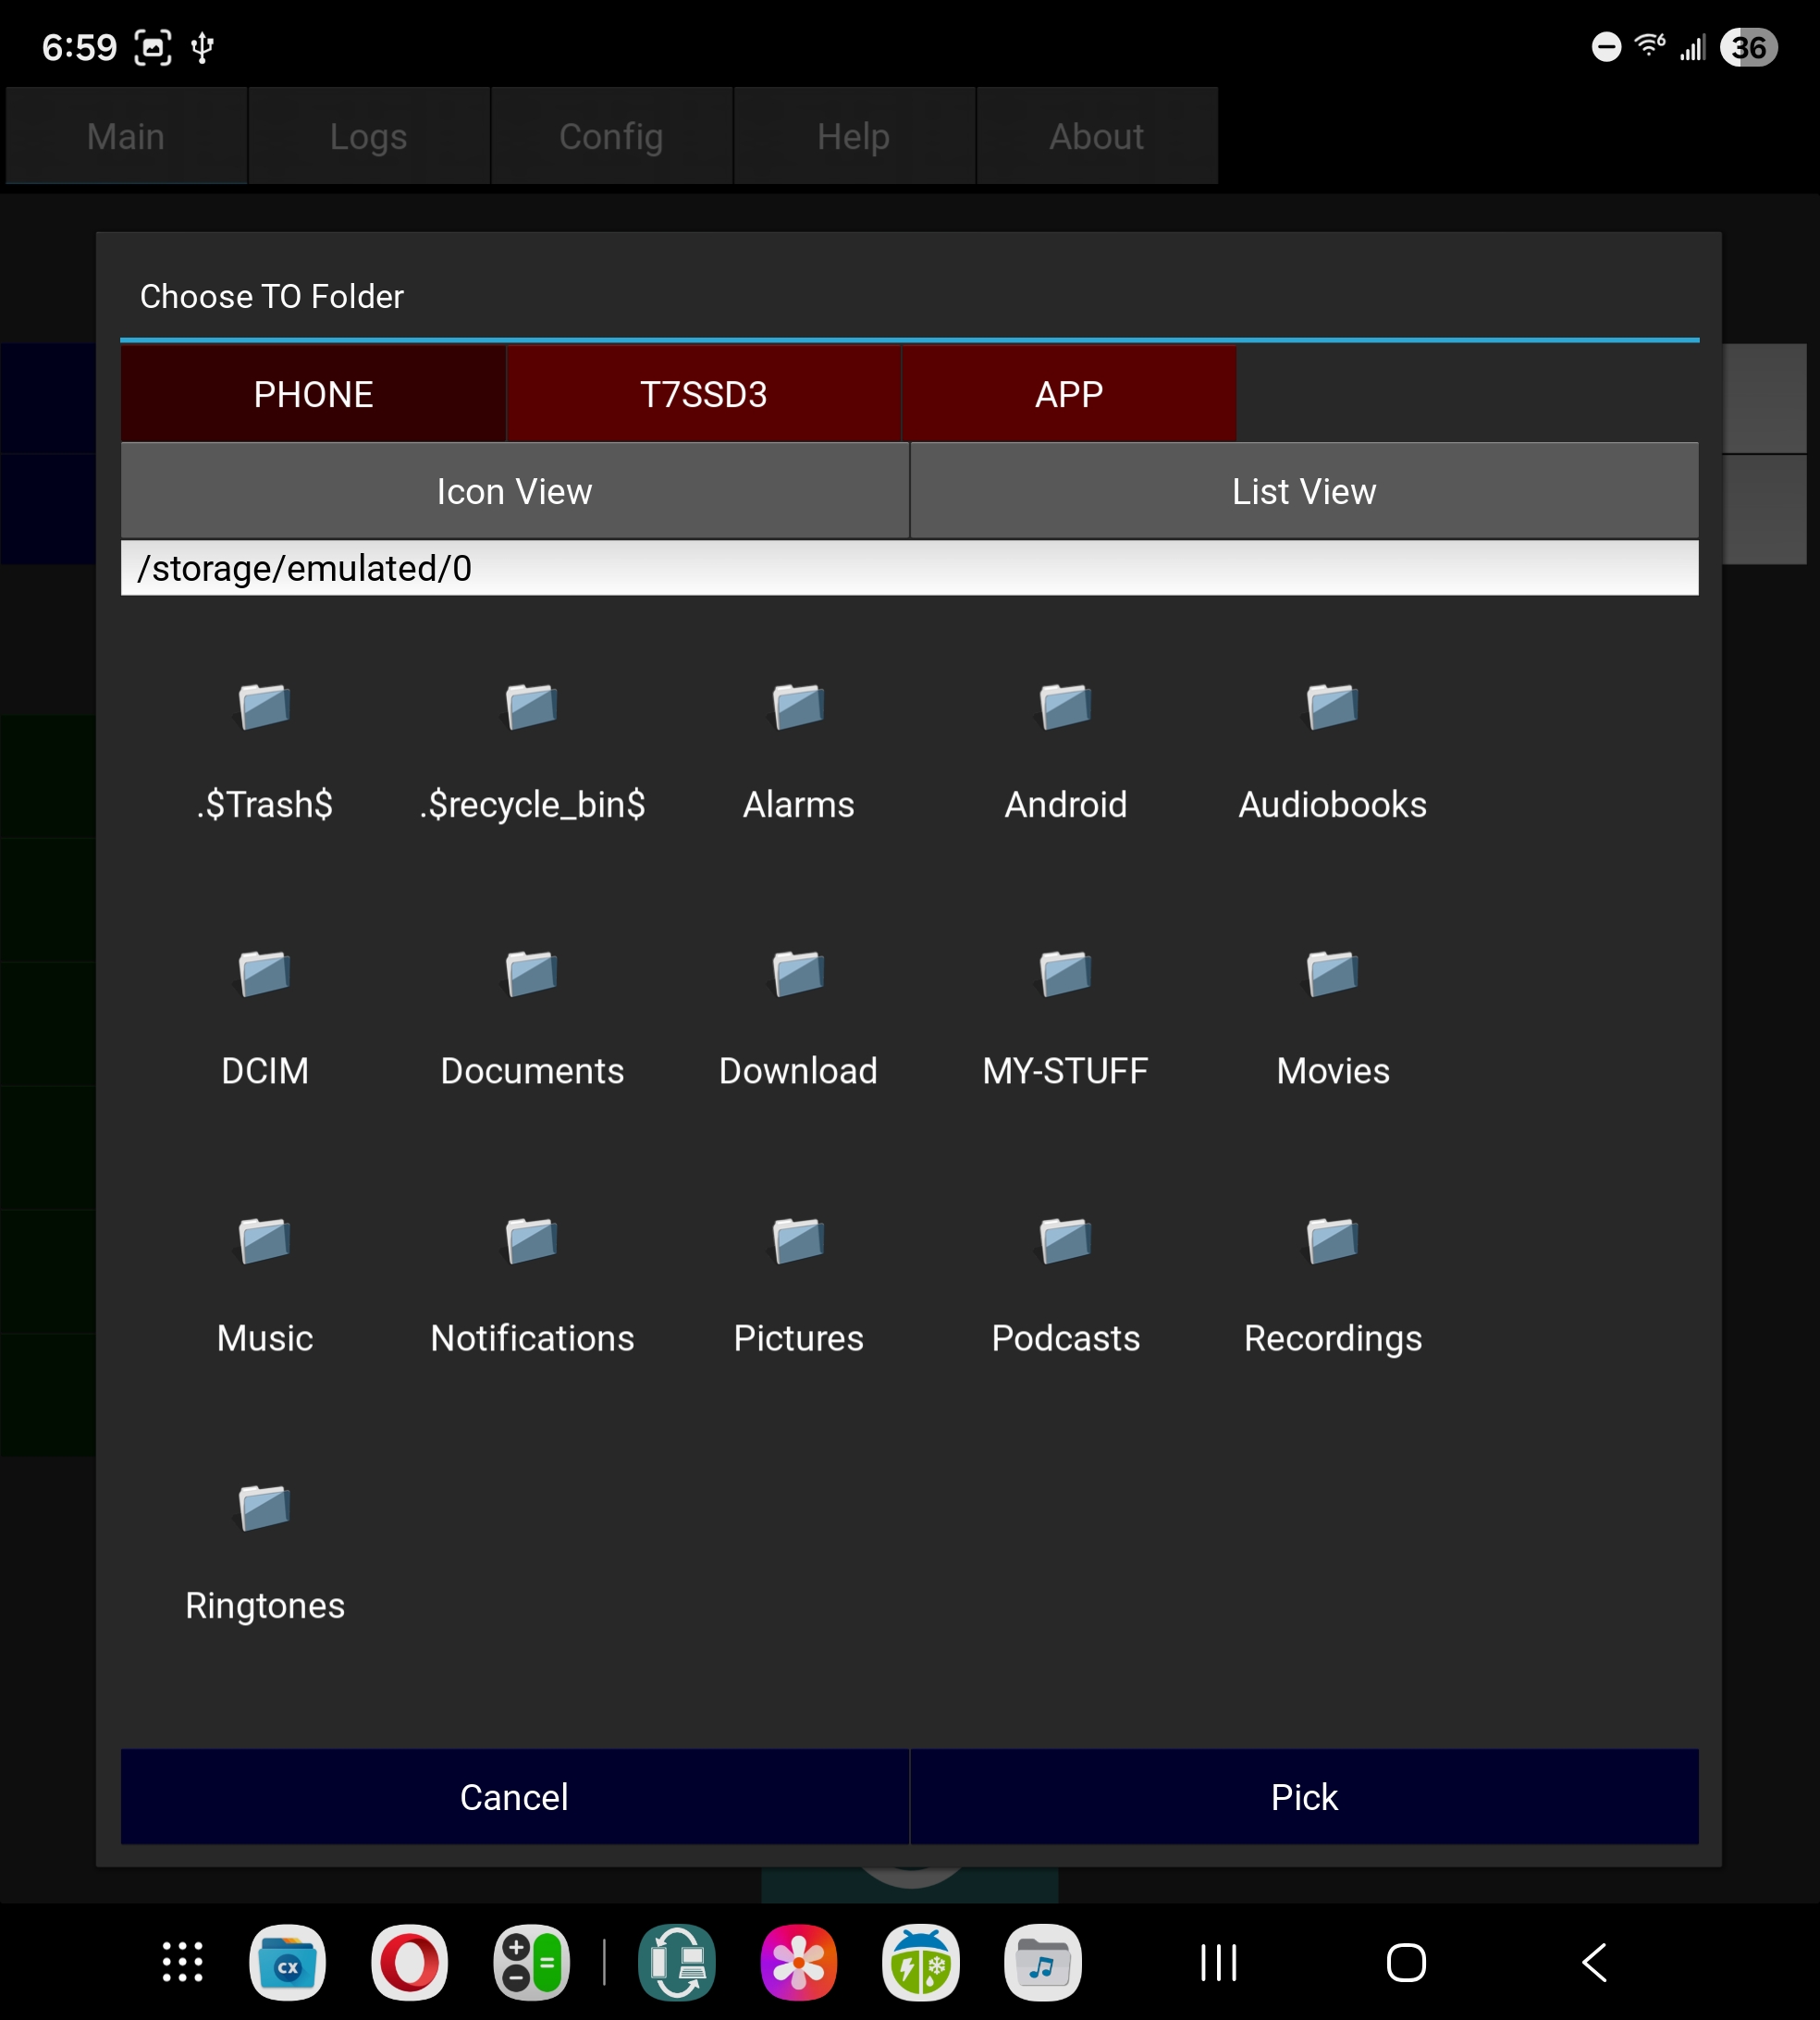Cancel the folder selection dialog
1820x2020 pixels.
pos(514,1797)
